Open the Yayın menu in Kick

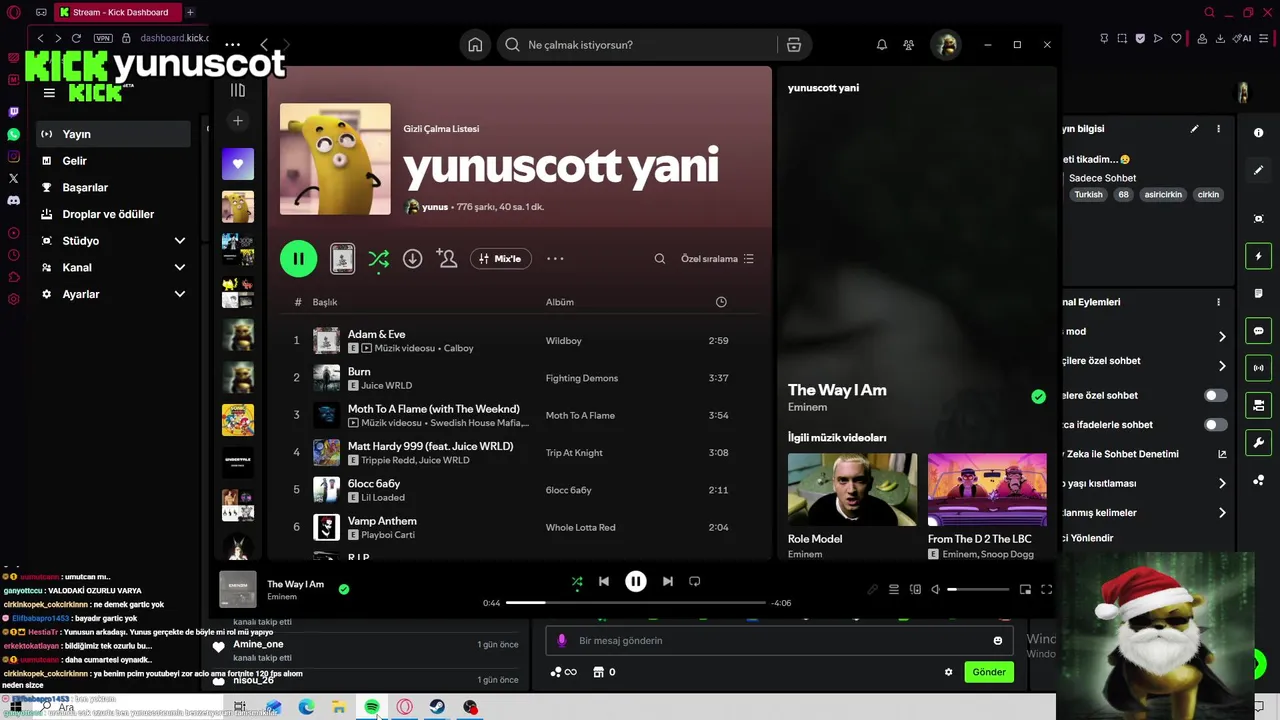113,134
